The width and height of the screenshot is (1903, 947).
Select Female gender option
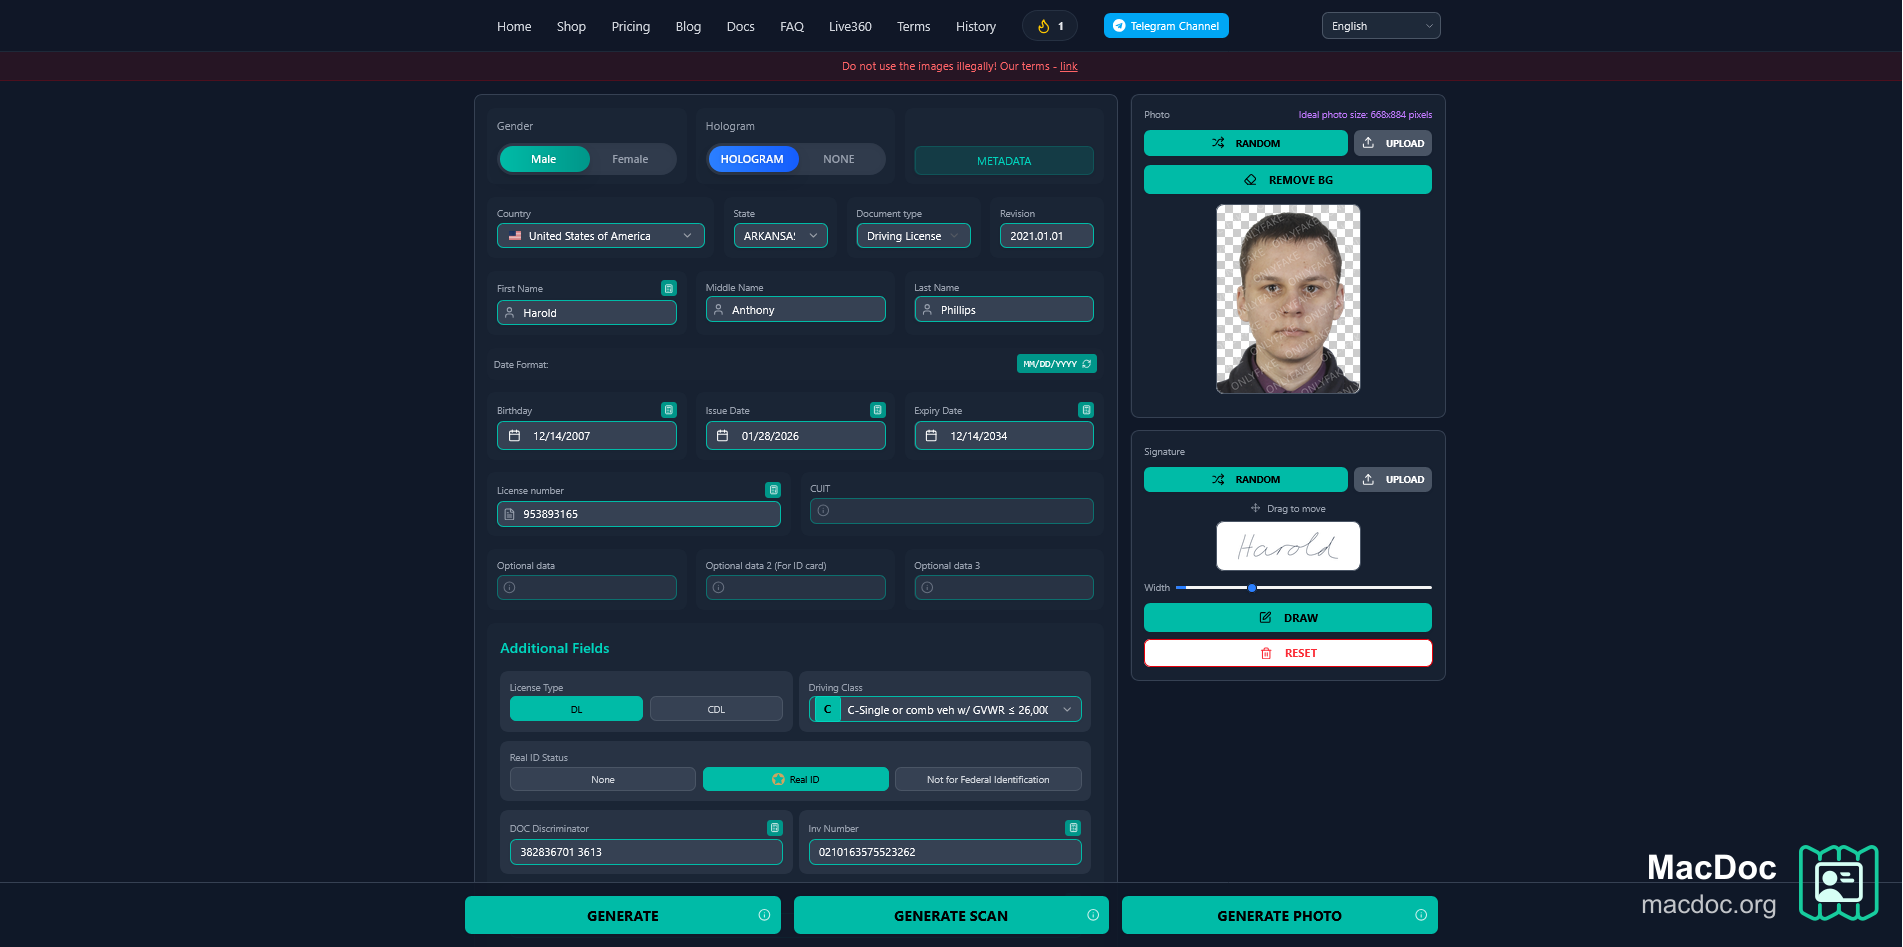point(630,159)
